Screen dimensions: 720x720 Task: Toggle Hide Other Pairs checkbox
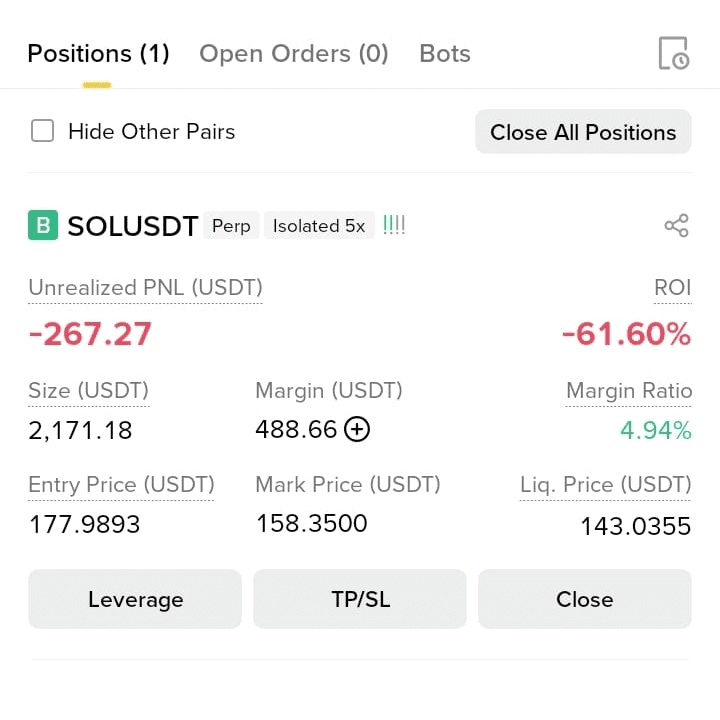pos(42,131)
